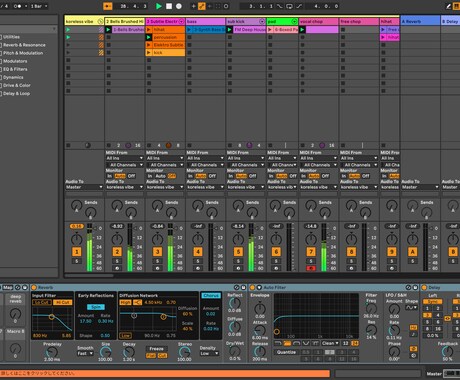The image size is (460, 380).
Task: Click the Auto Filter device activator
Action: (x=252, y=287)
